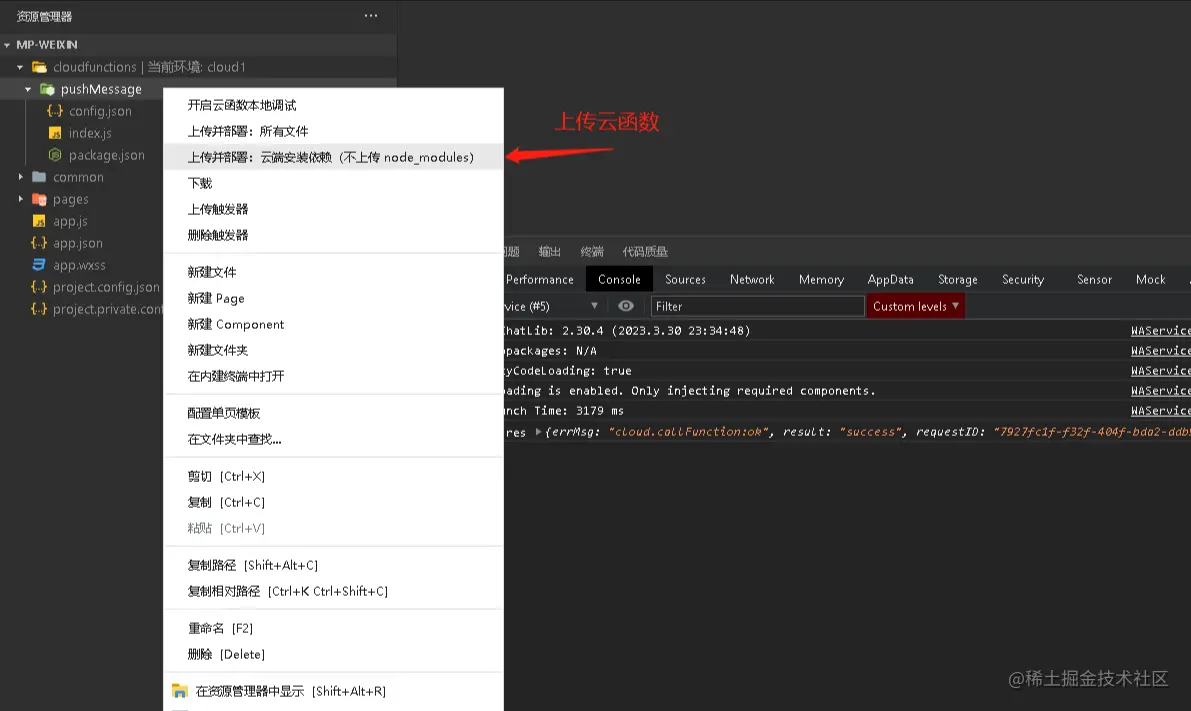Switch to the Network devtools tab
The height and width of the screenshot is (711, 1191).
752,280
